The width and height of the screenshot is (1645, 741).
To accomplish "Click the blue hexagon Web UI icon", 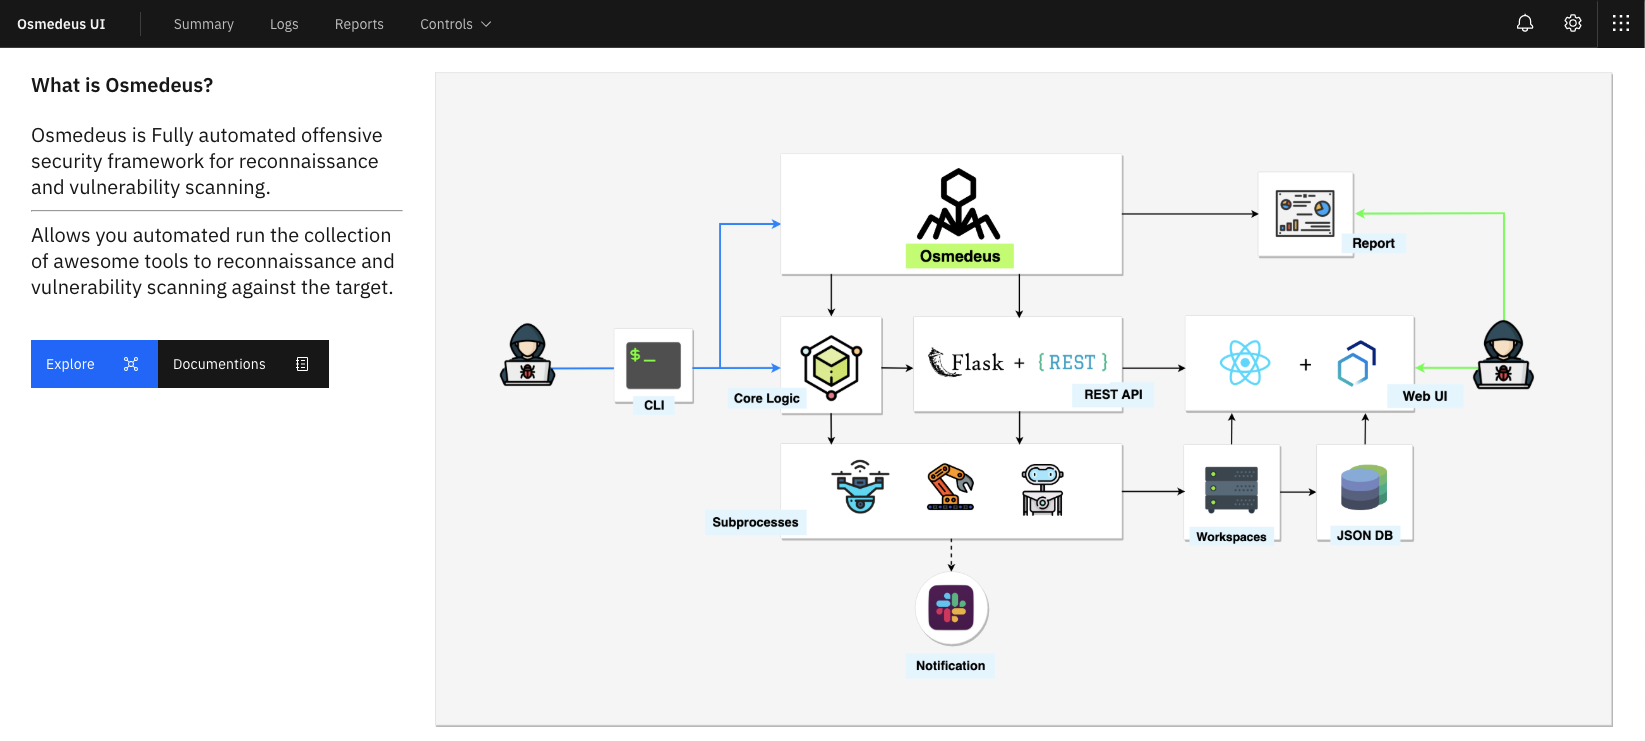I will point(1357,364).
